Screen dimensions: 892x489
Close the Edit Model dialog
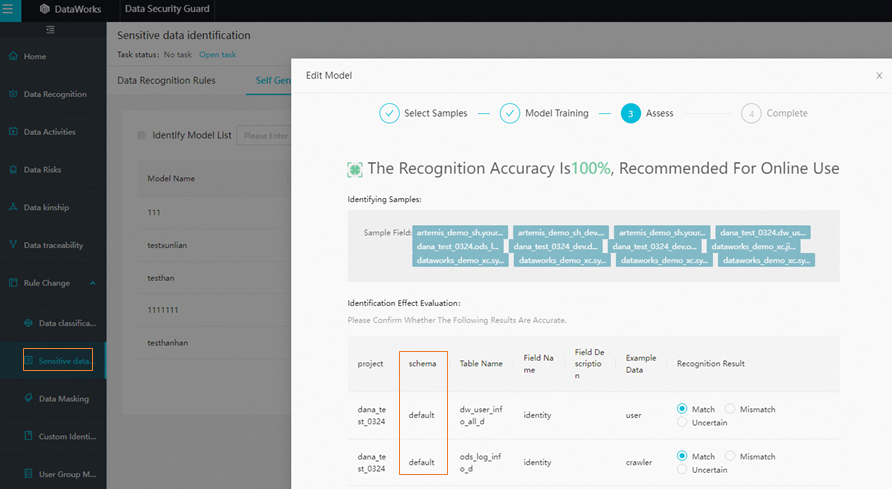point(879,76)
